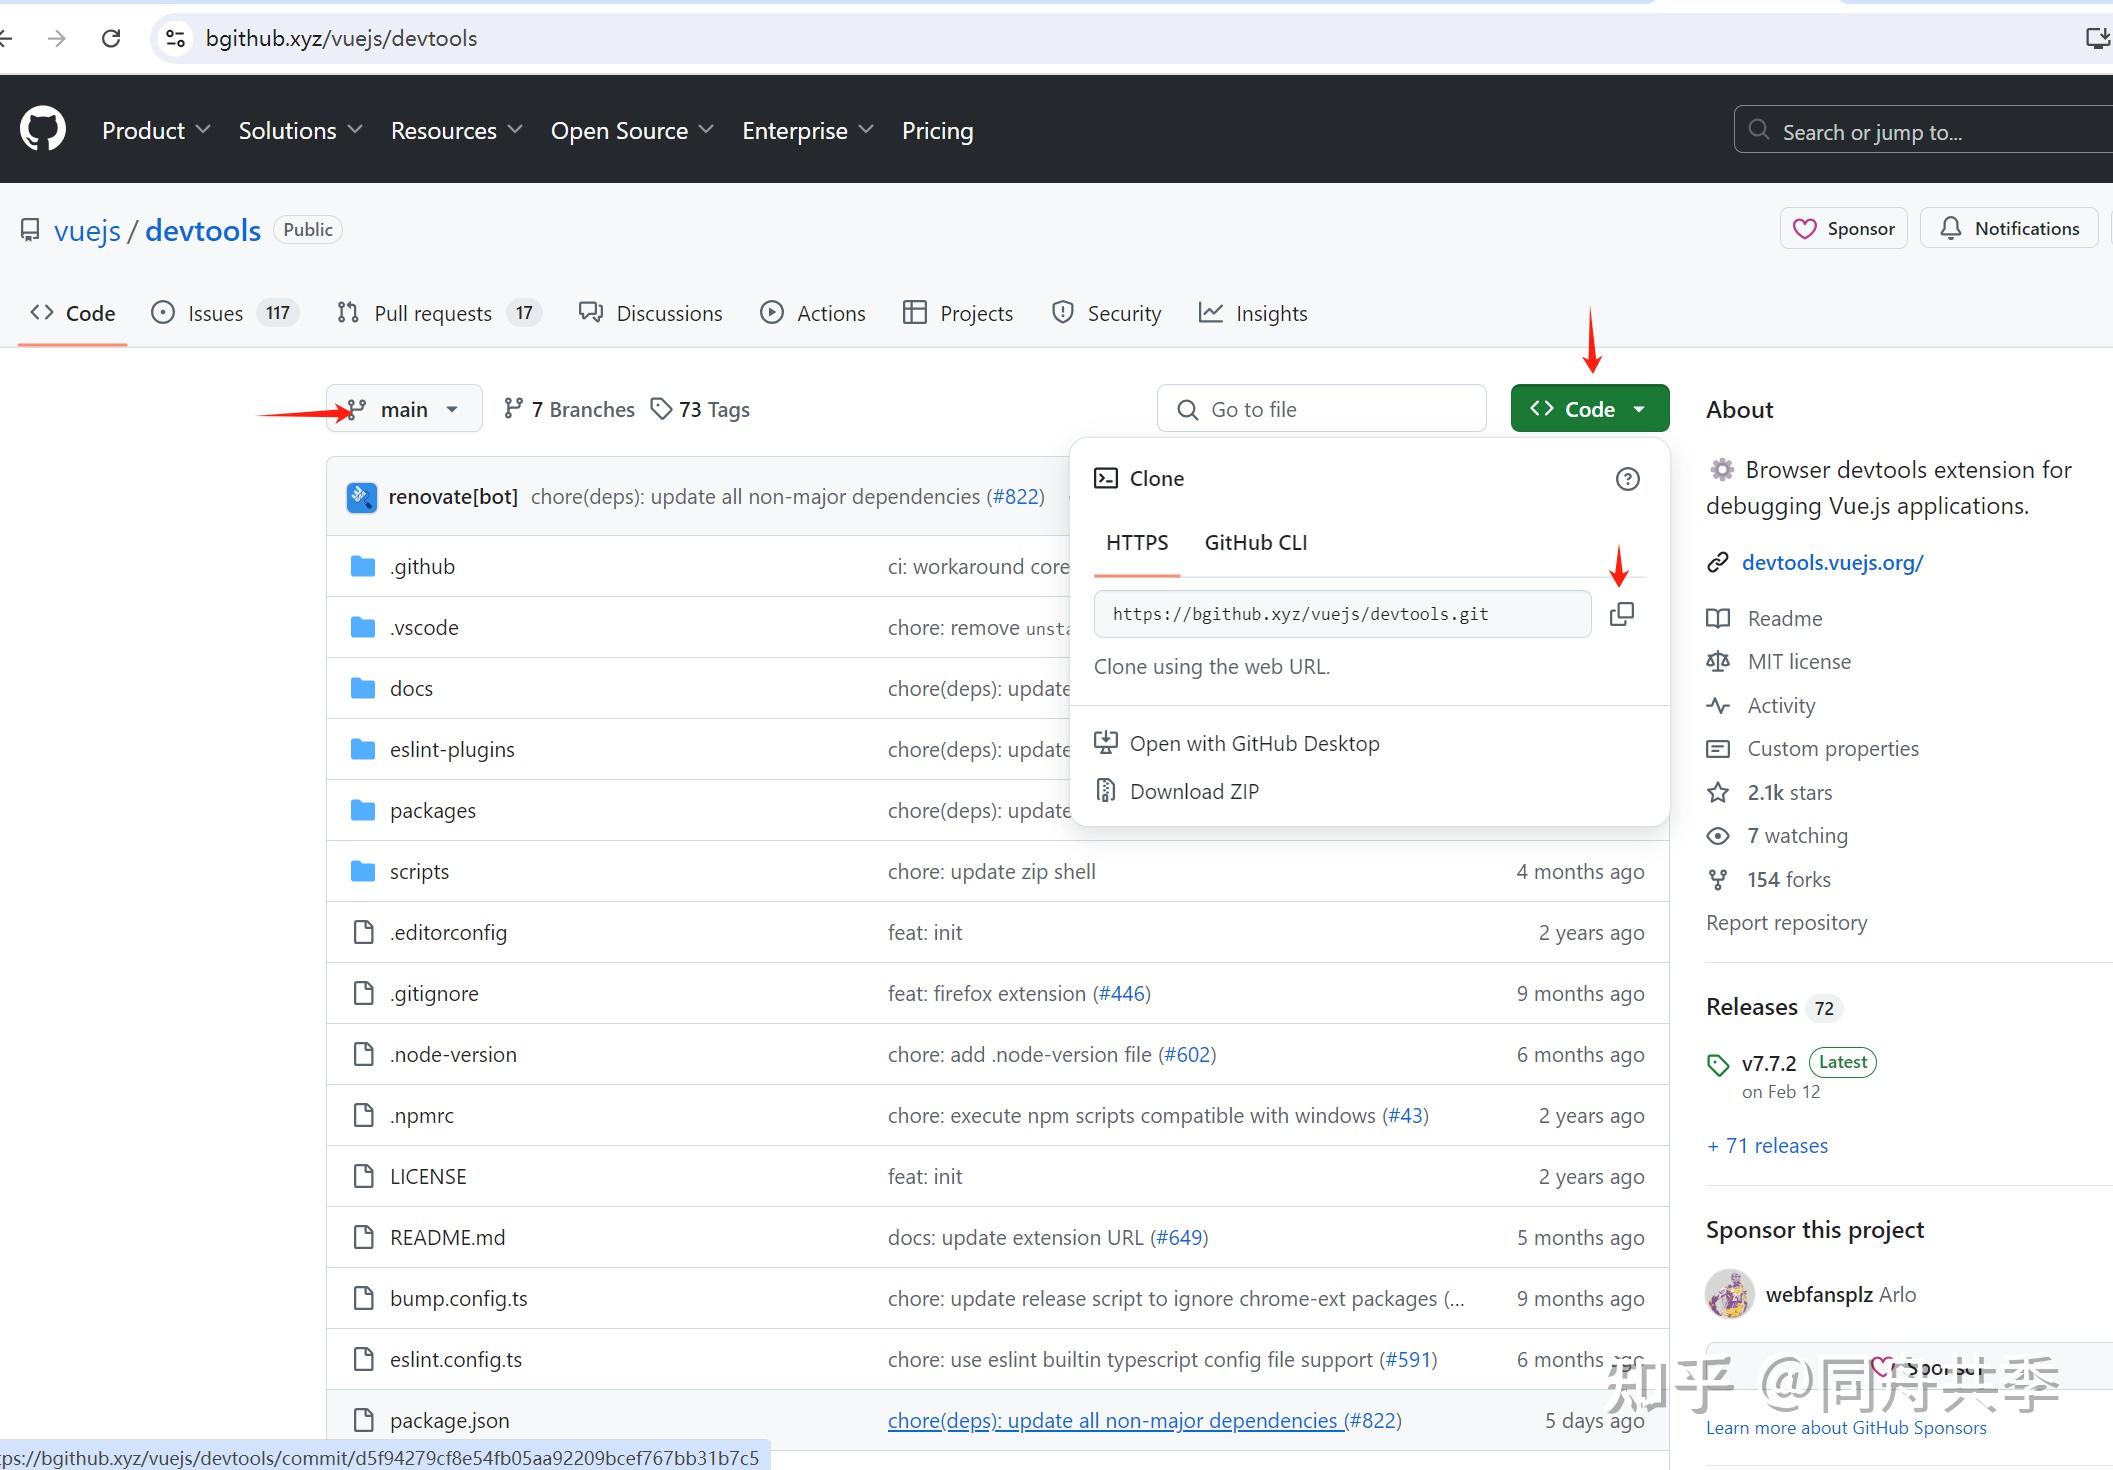Viewport: 2113px width, 1470px height.
Task: Click the 73 Tags label icon
Action: coord(662,409)
